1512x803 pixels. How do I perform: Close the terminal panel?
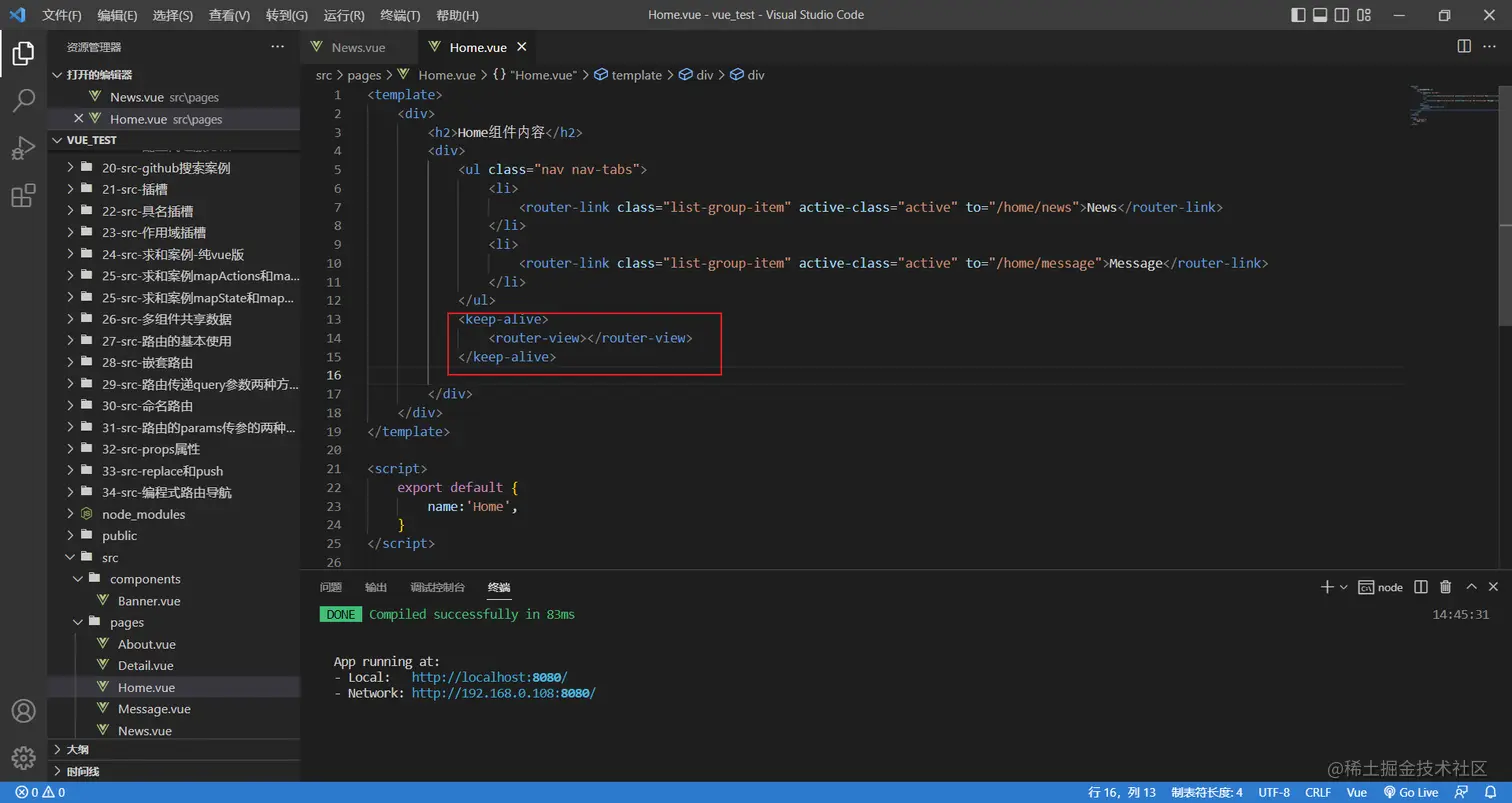pyautogui.click(x=1494, y=587)
